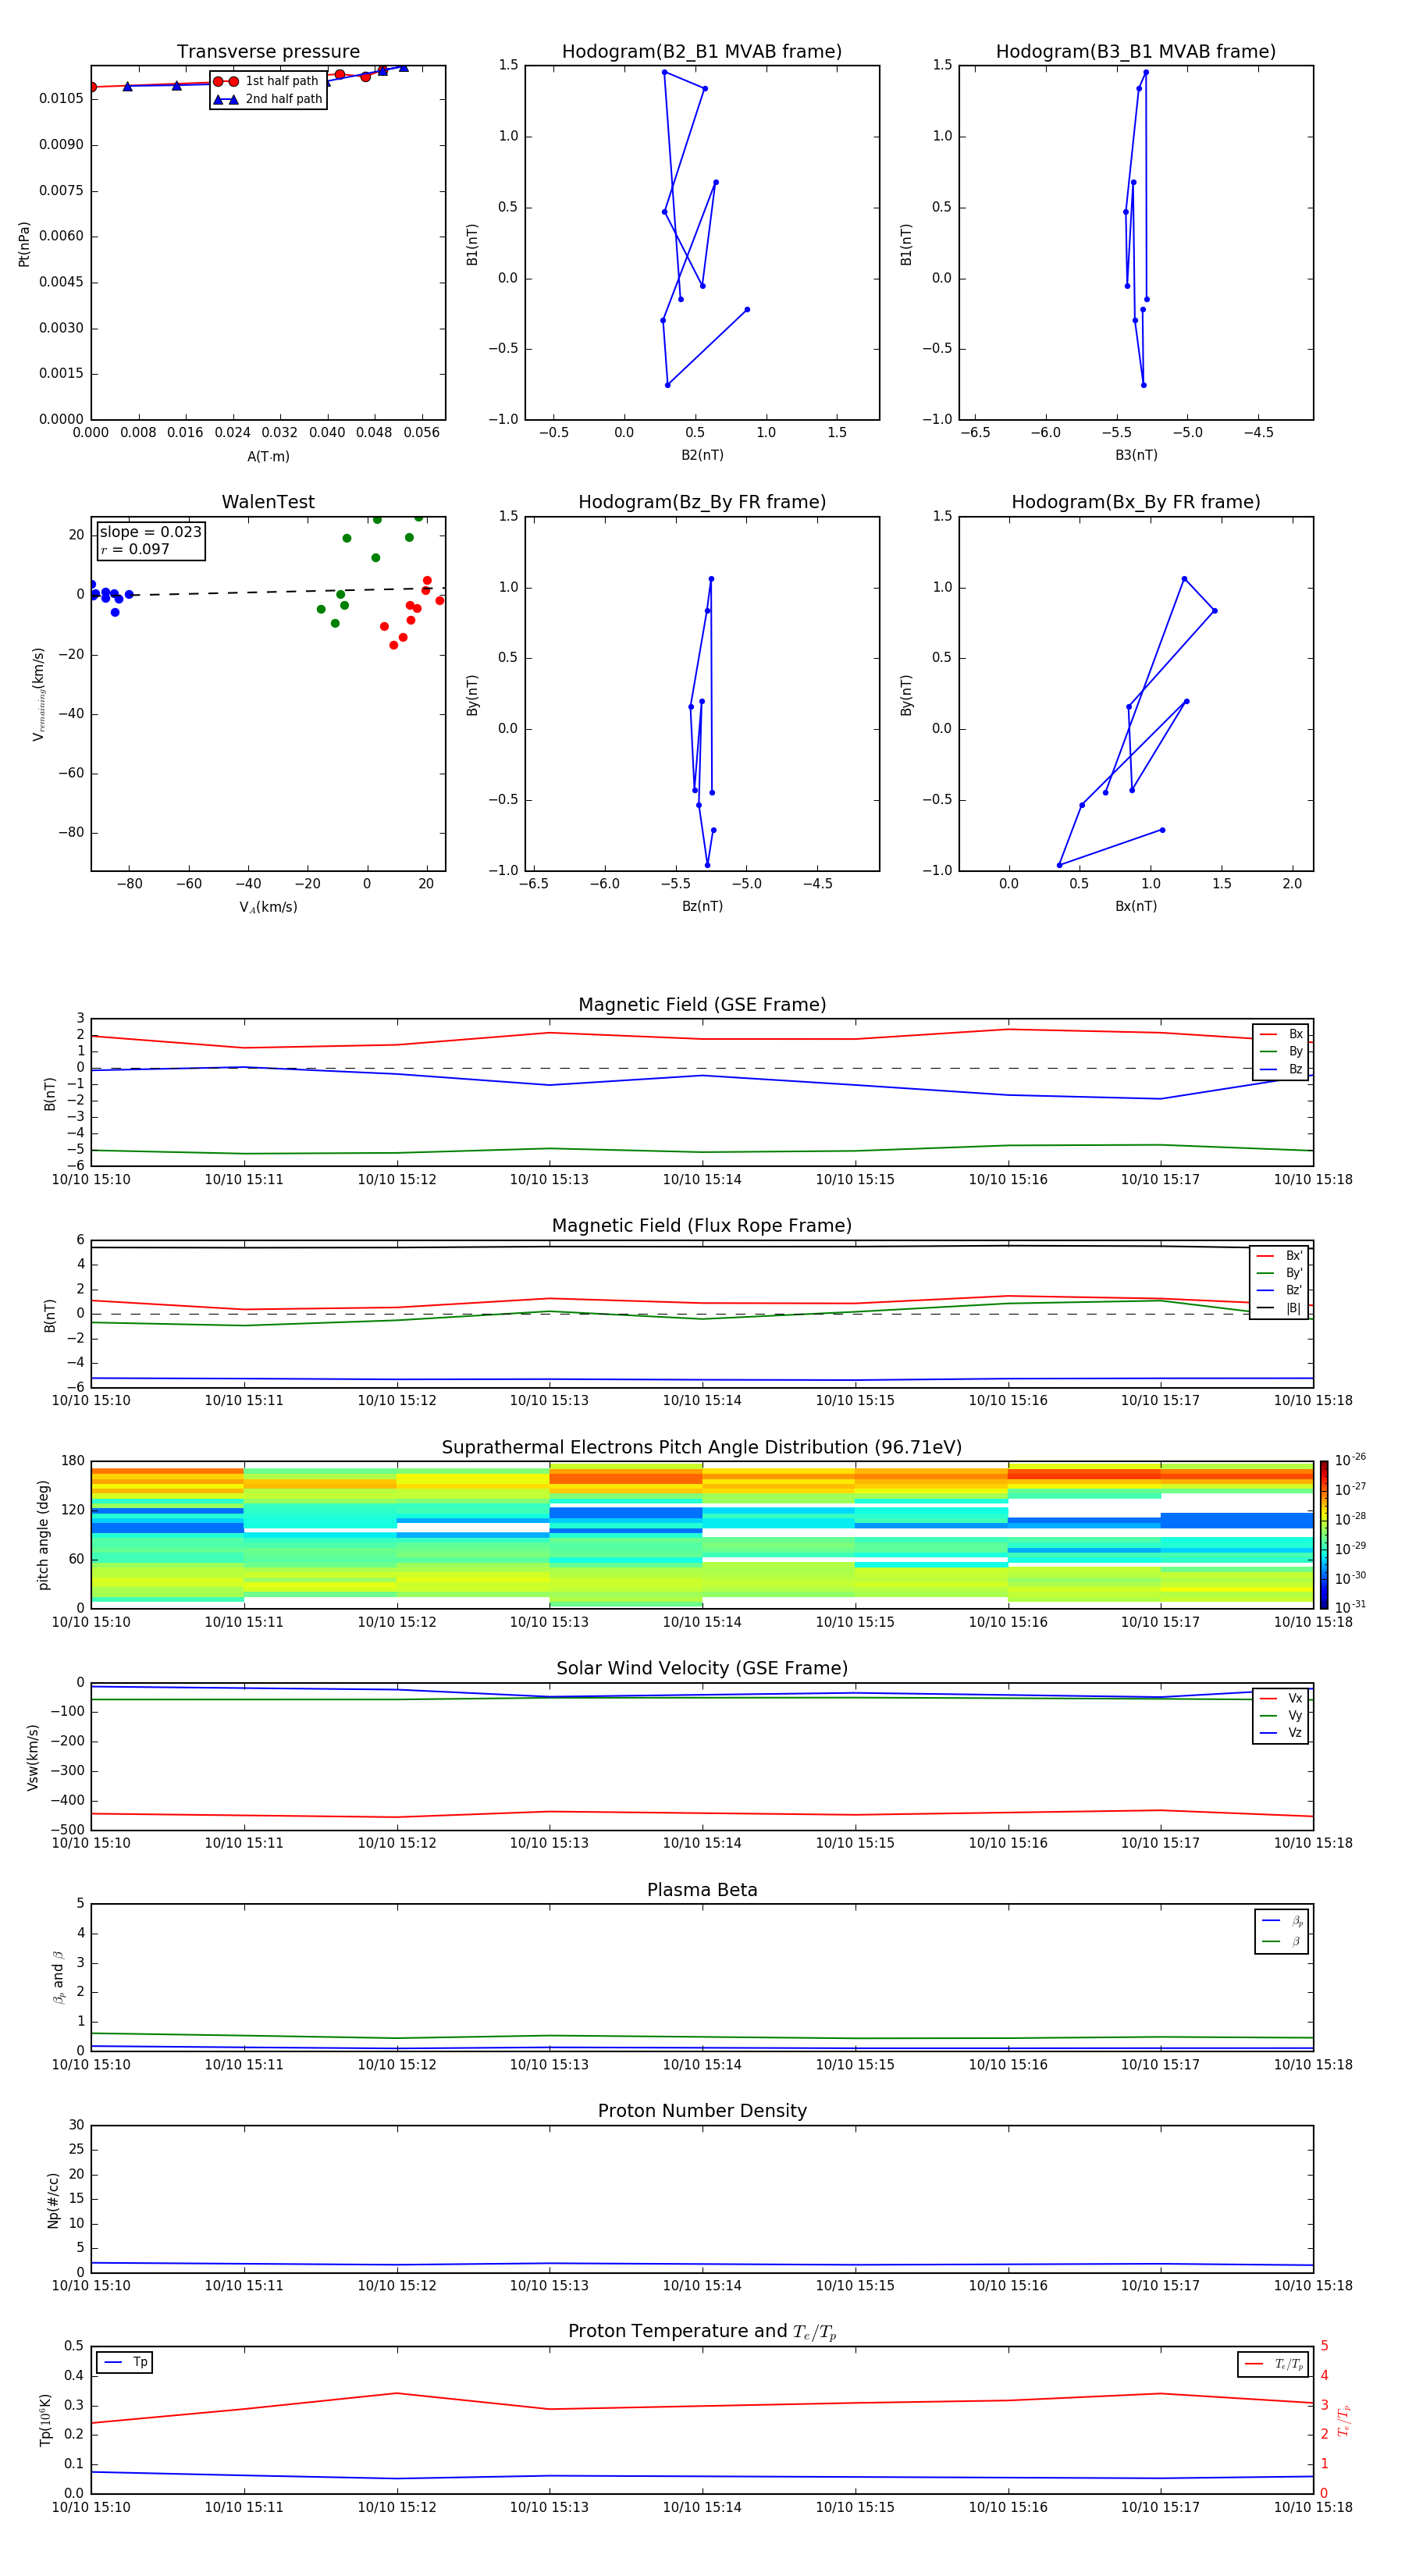Click 'By' in GSE magnetic field legend
The height and width of the screenshot is (2576, 1405).
coord(1295,1052)
